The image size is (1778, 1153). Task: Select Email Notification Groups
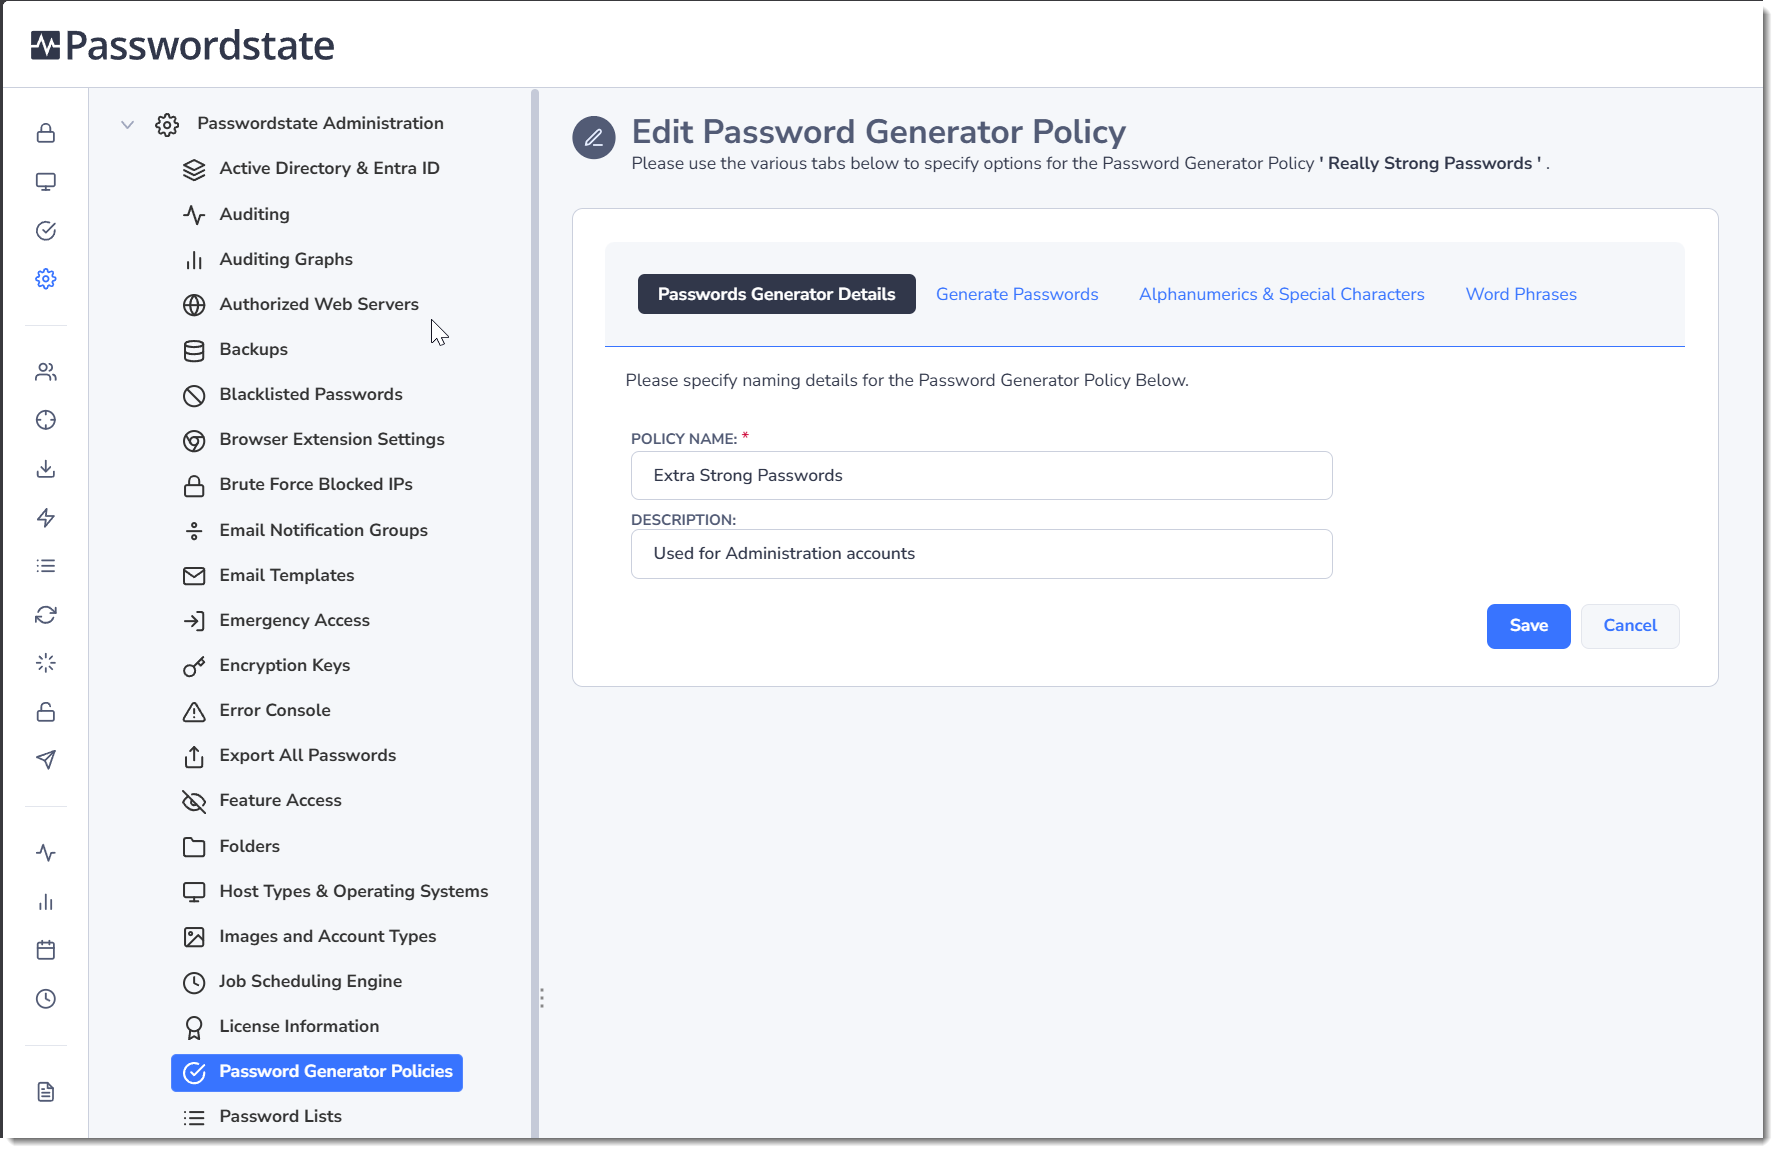[x=324, y=530]
